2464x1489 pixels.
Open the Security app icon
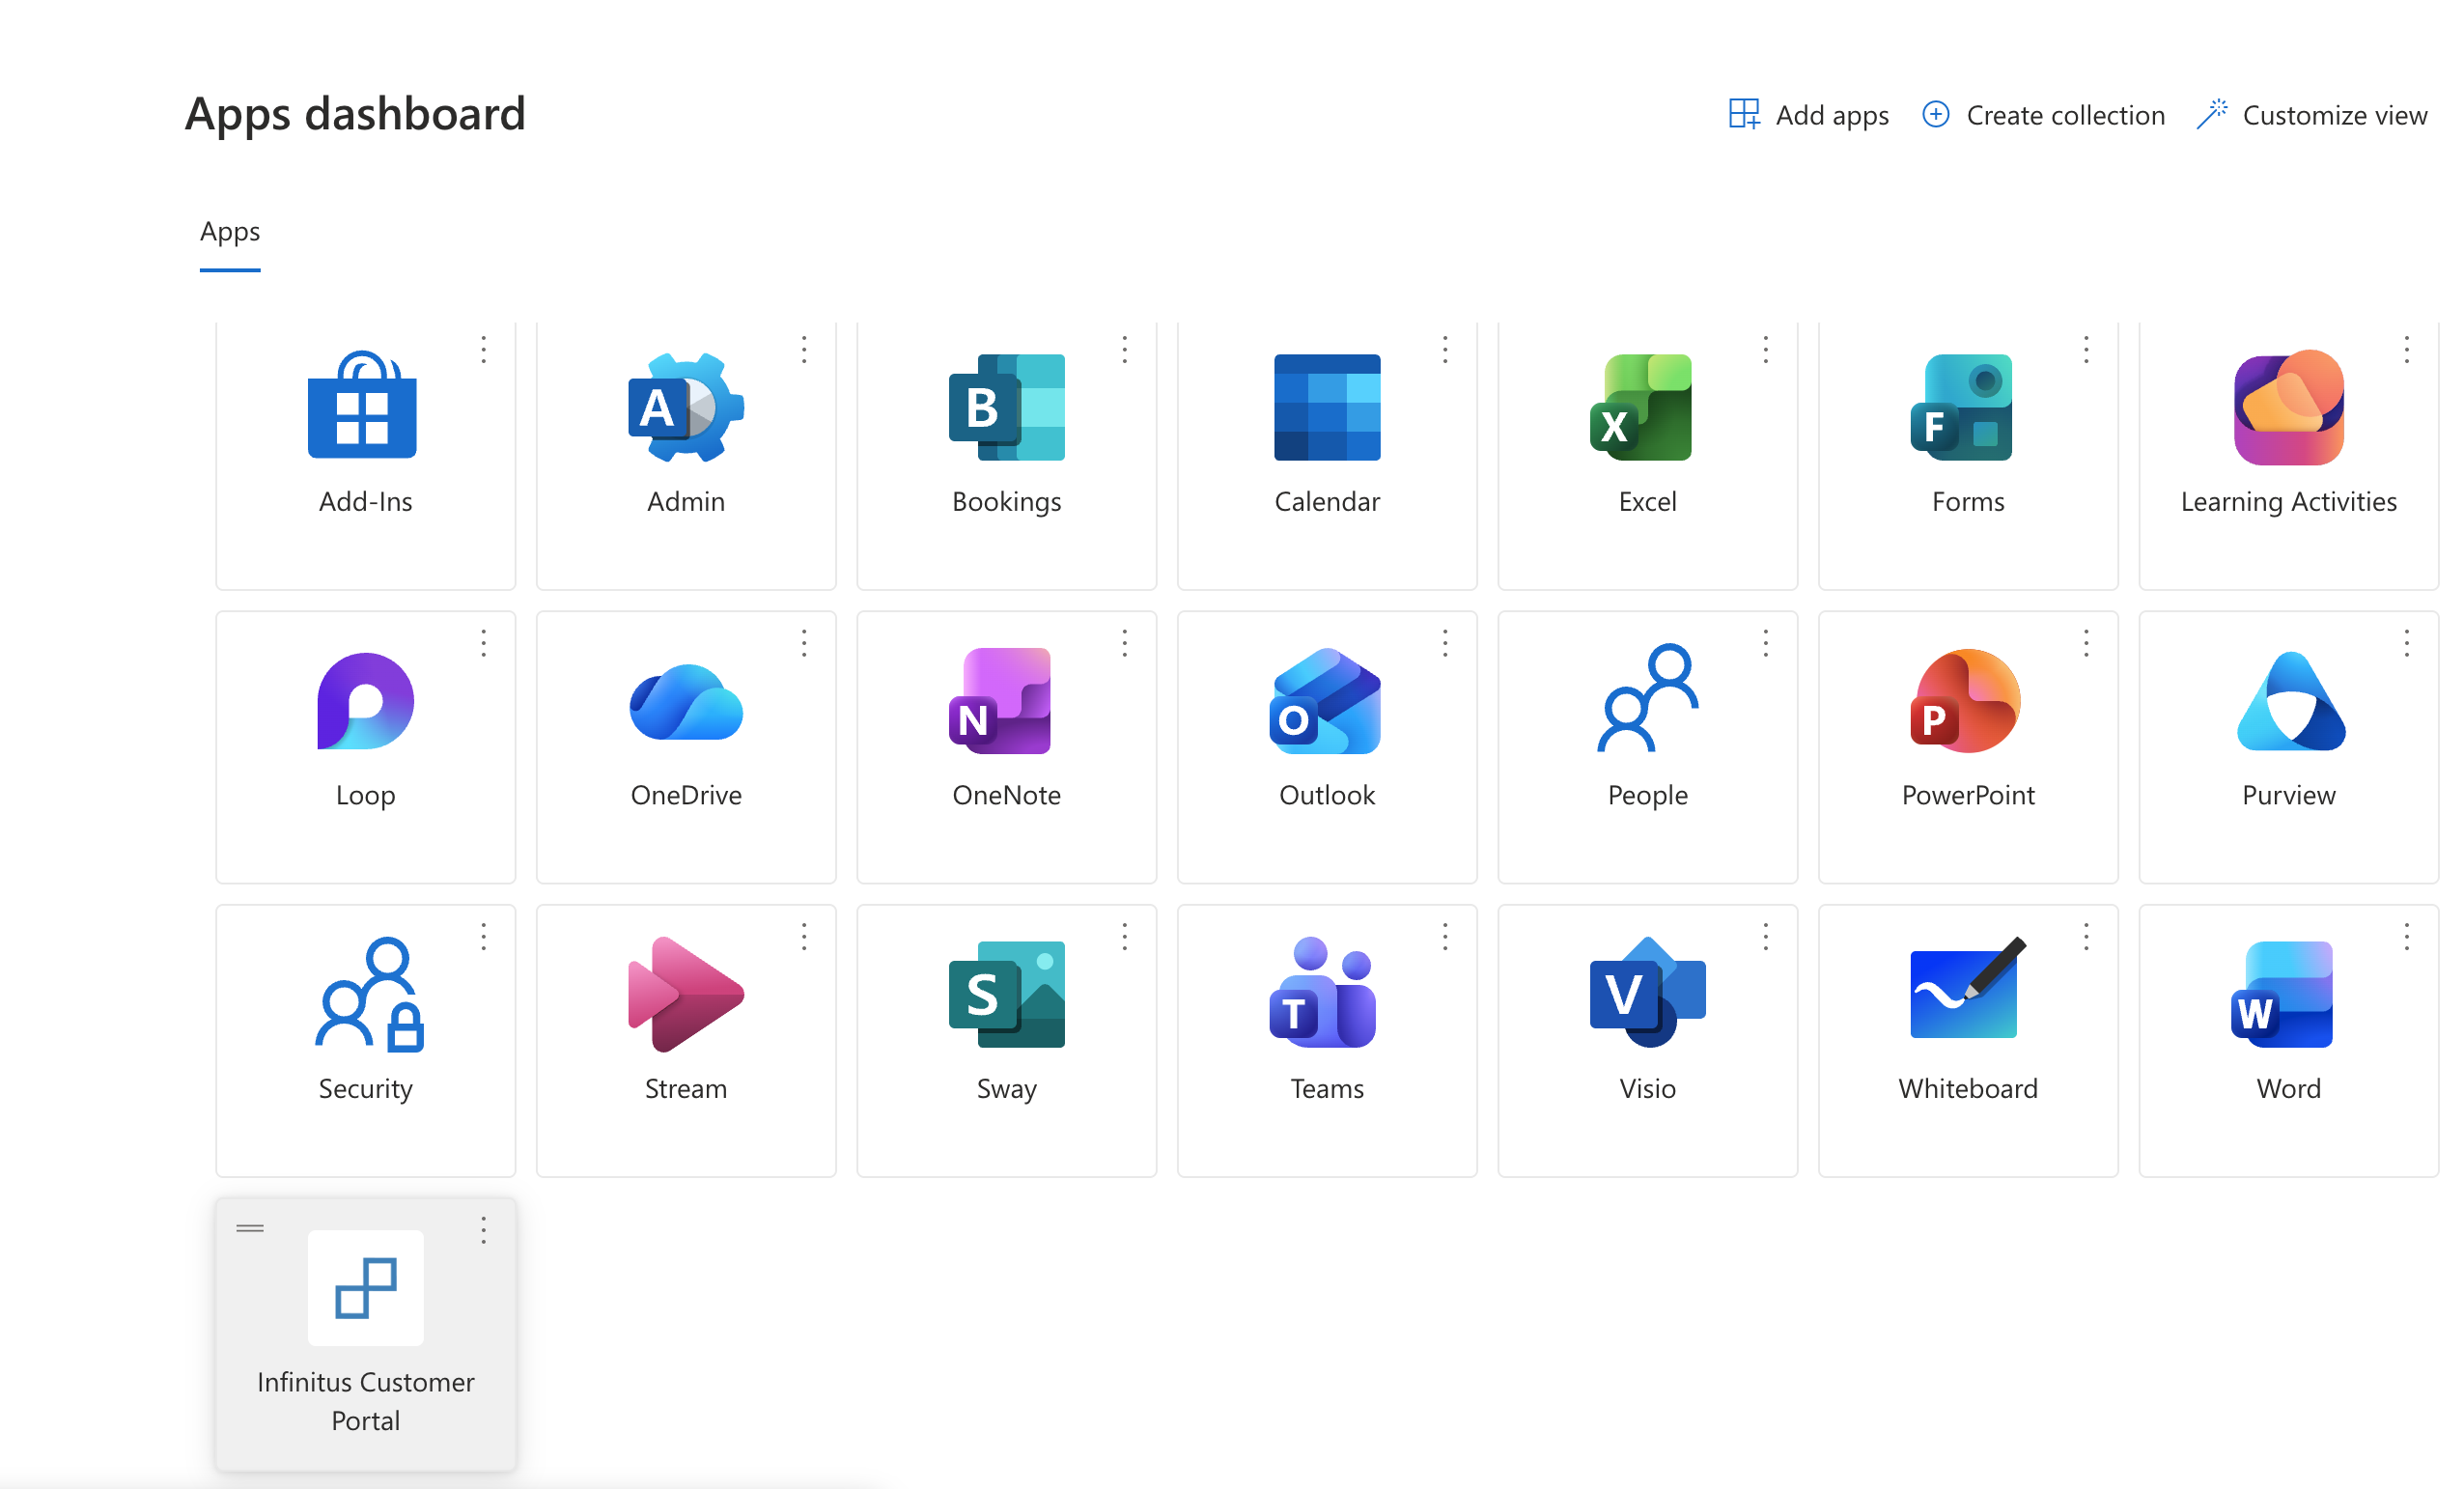[369, 994]
